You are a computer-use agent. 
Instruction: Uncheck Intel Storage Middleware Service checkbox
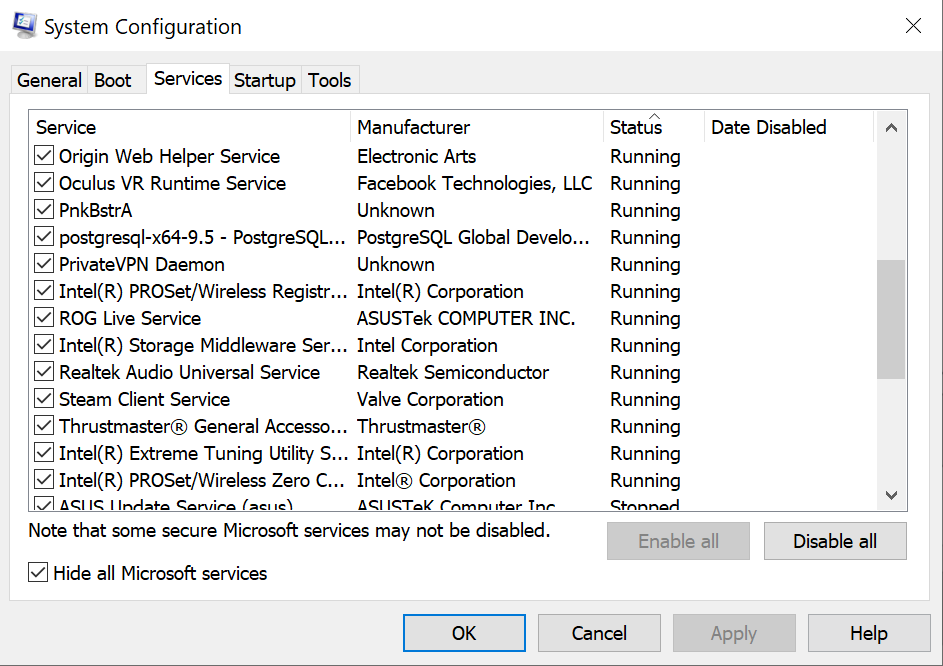44,345
